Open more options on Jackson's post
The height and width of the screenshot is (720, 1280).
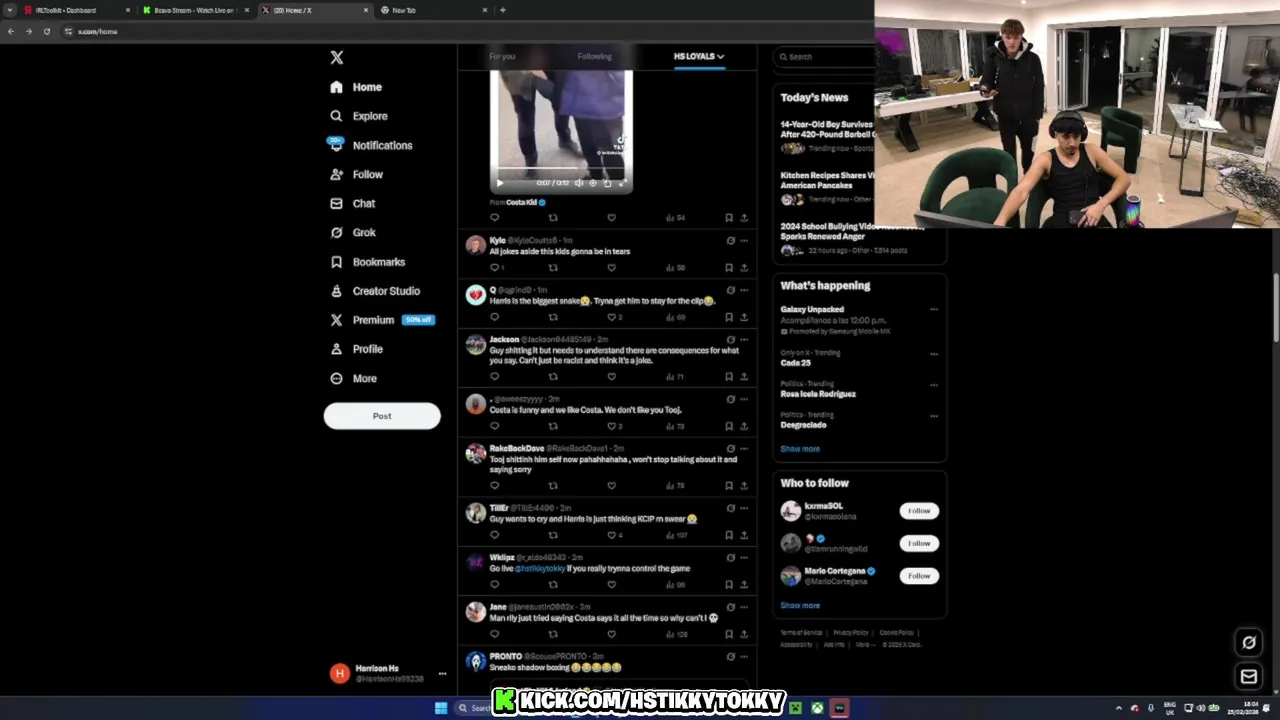[744, 340]
